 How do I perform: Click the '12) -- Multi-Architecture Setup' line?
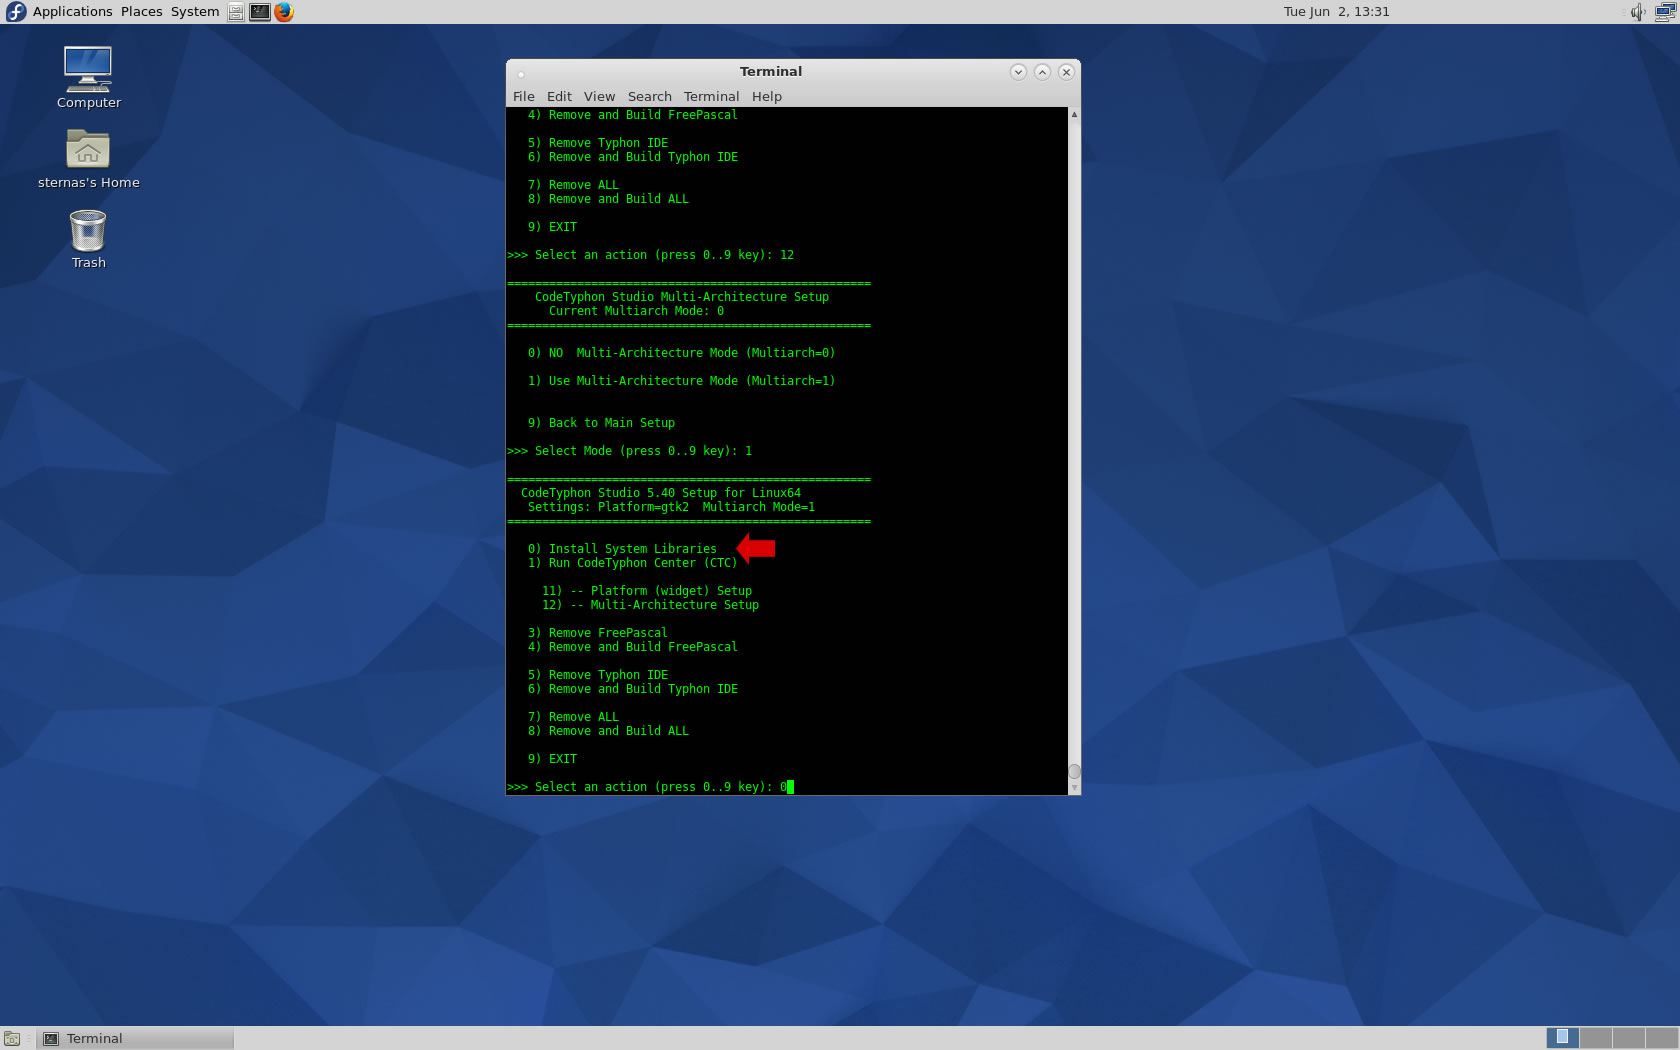(x=650, y=605)
